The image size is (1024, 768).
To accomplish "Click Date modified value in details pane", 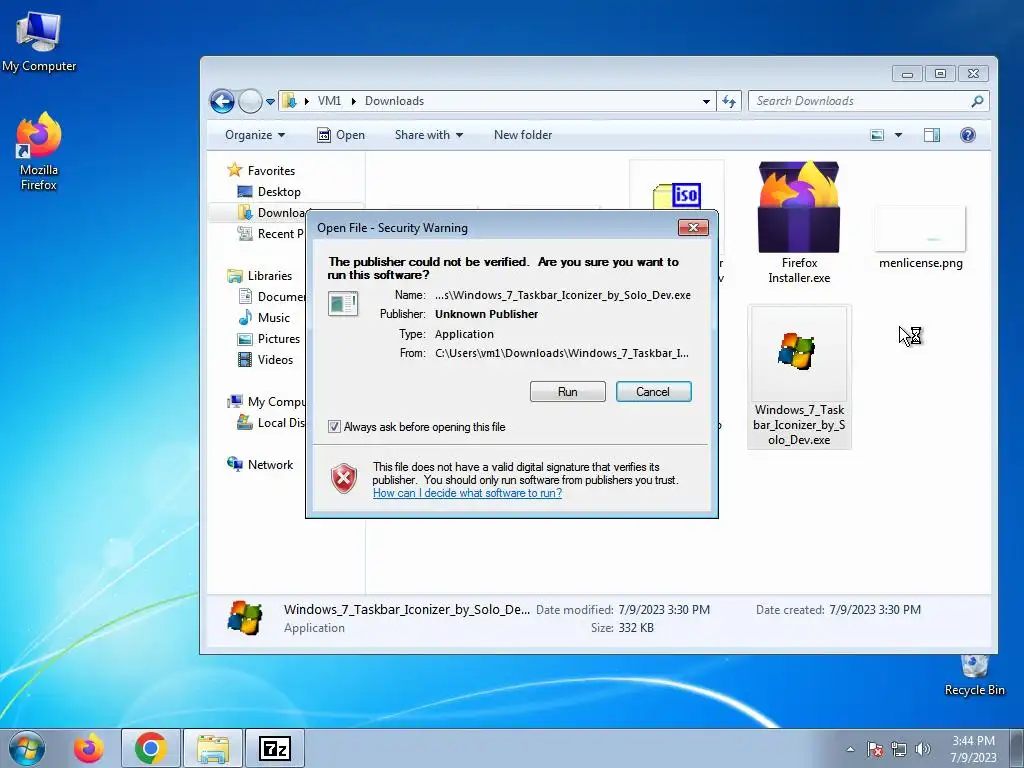I will (x=664, y=610).
